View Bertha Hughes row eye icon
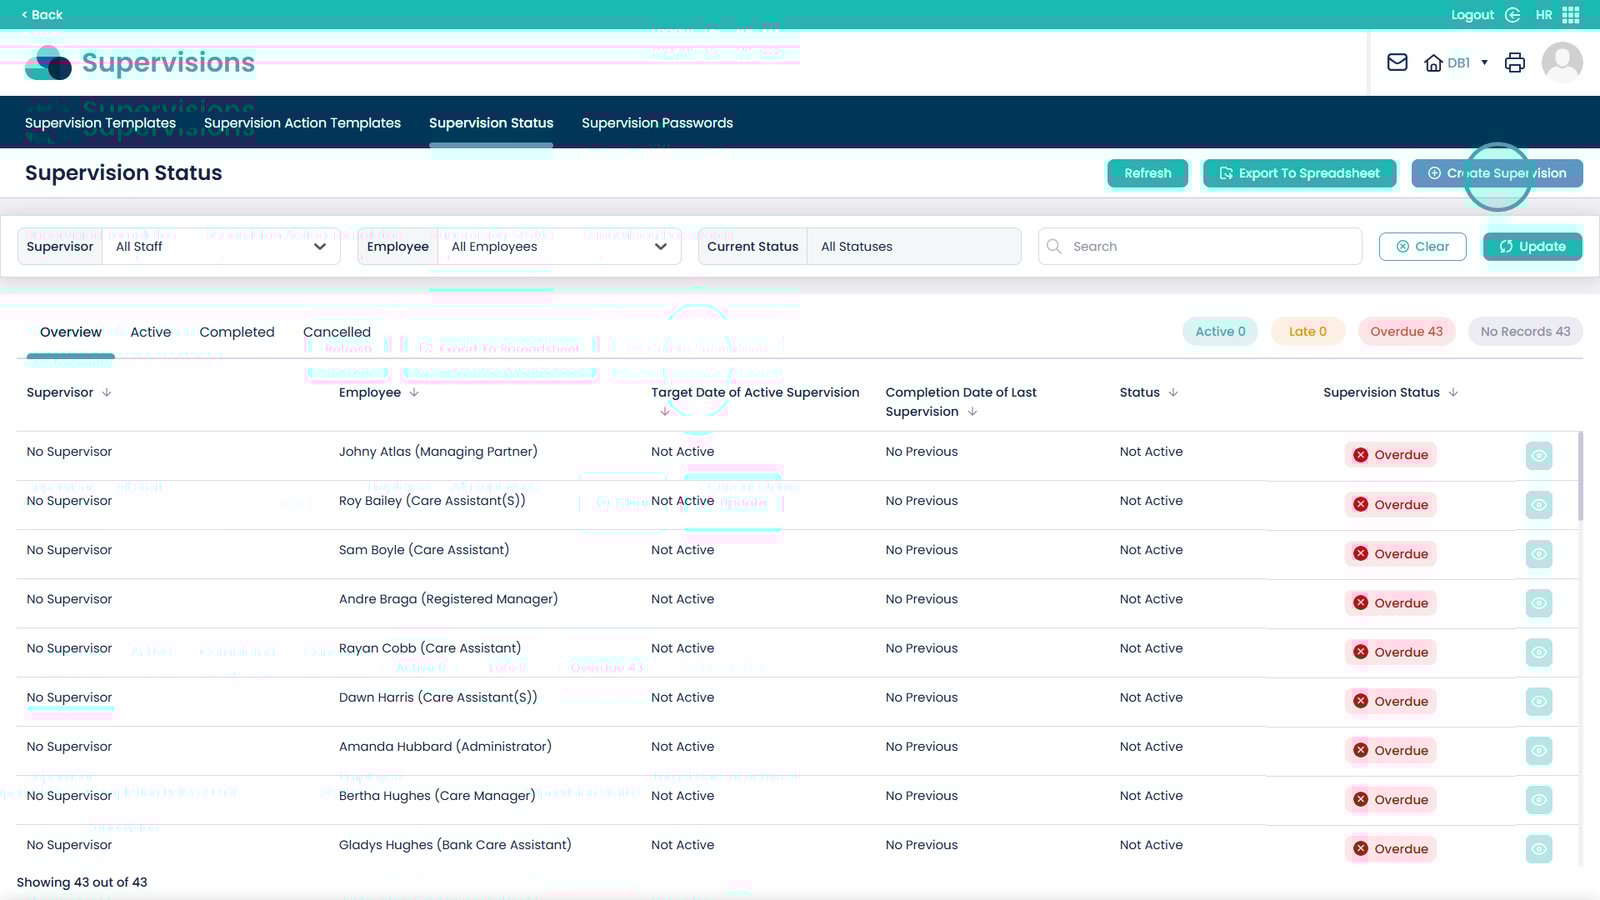The width and height of the screenshot is (1600, 900). (1539, 800)
